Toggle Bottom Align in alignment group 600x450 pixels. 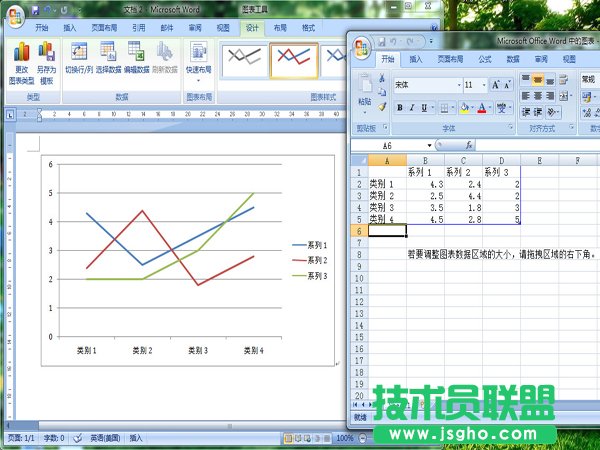[x=550, y=80]
